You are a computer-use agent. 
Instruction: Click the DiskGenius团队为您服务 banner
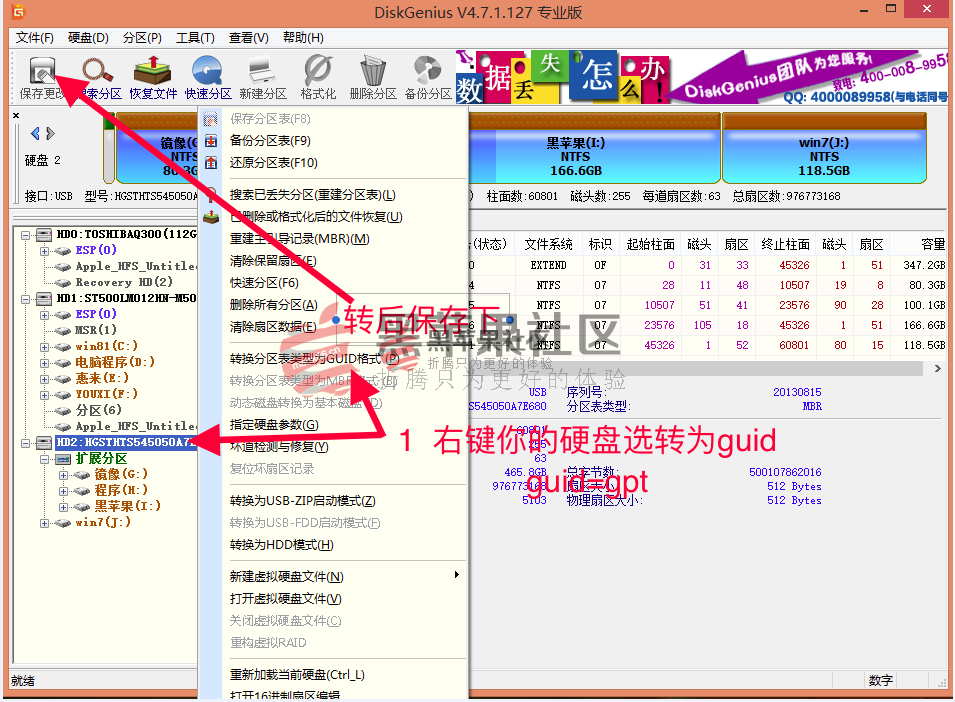[x=810, y=77]
